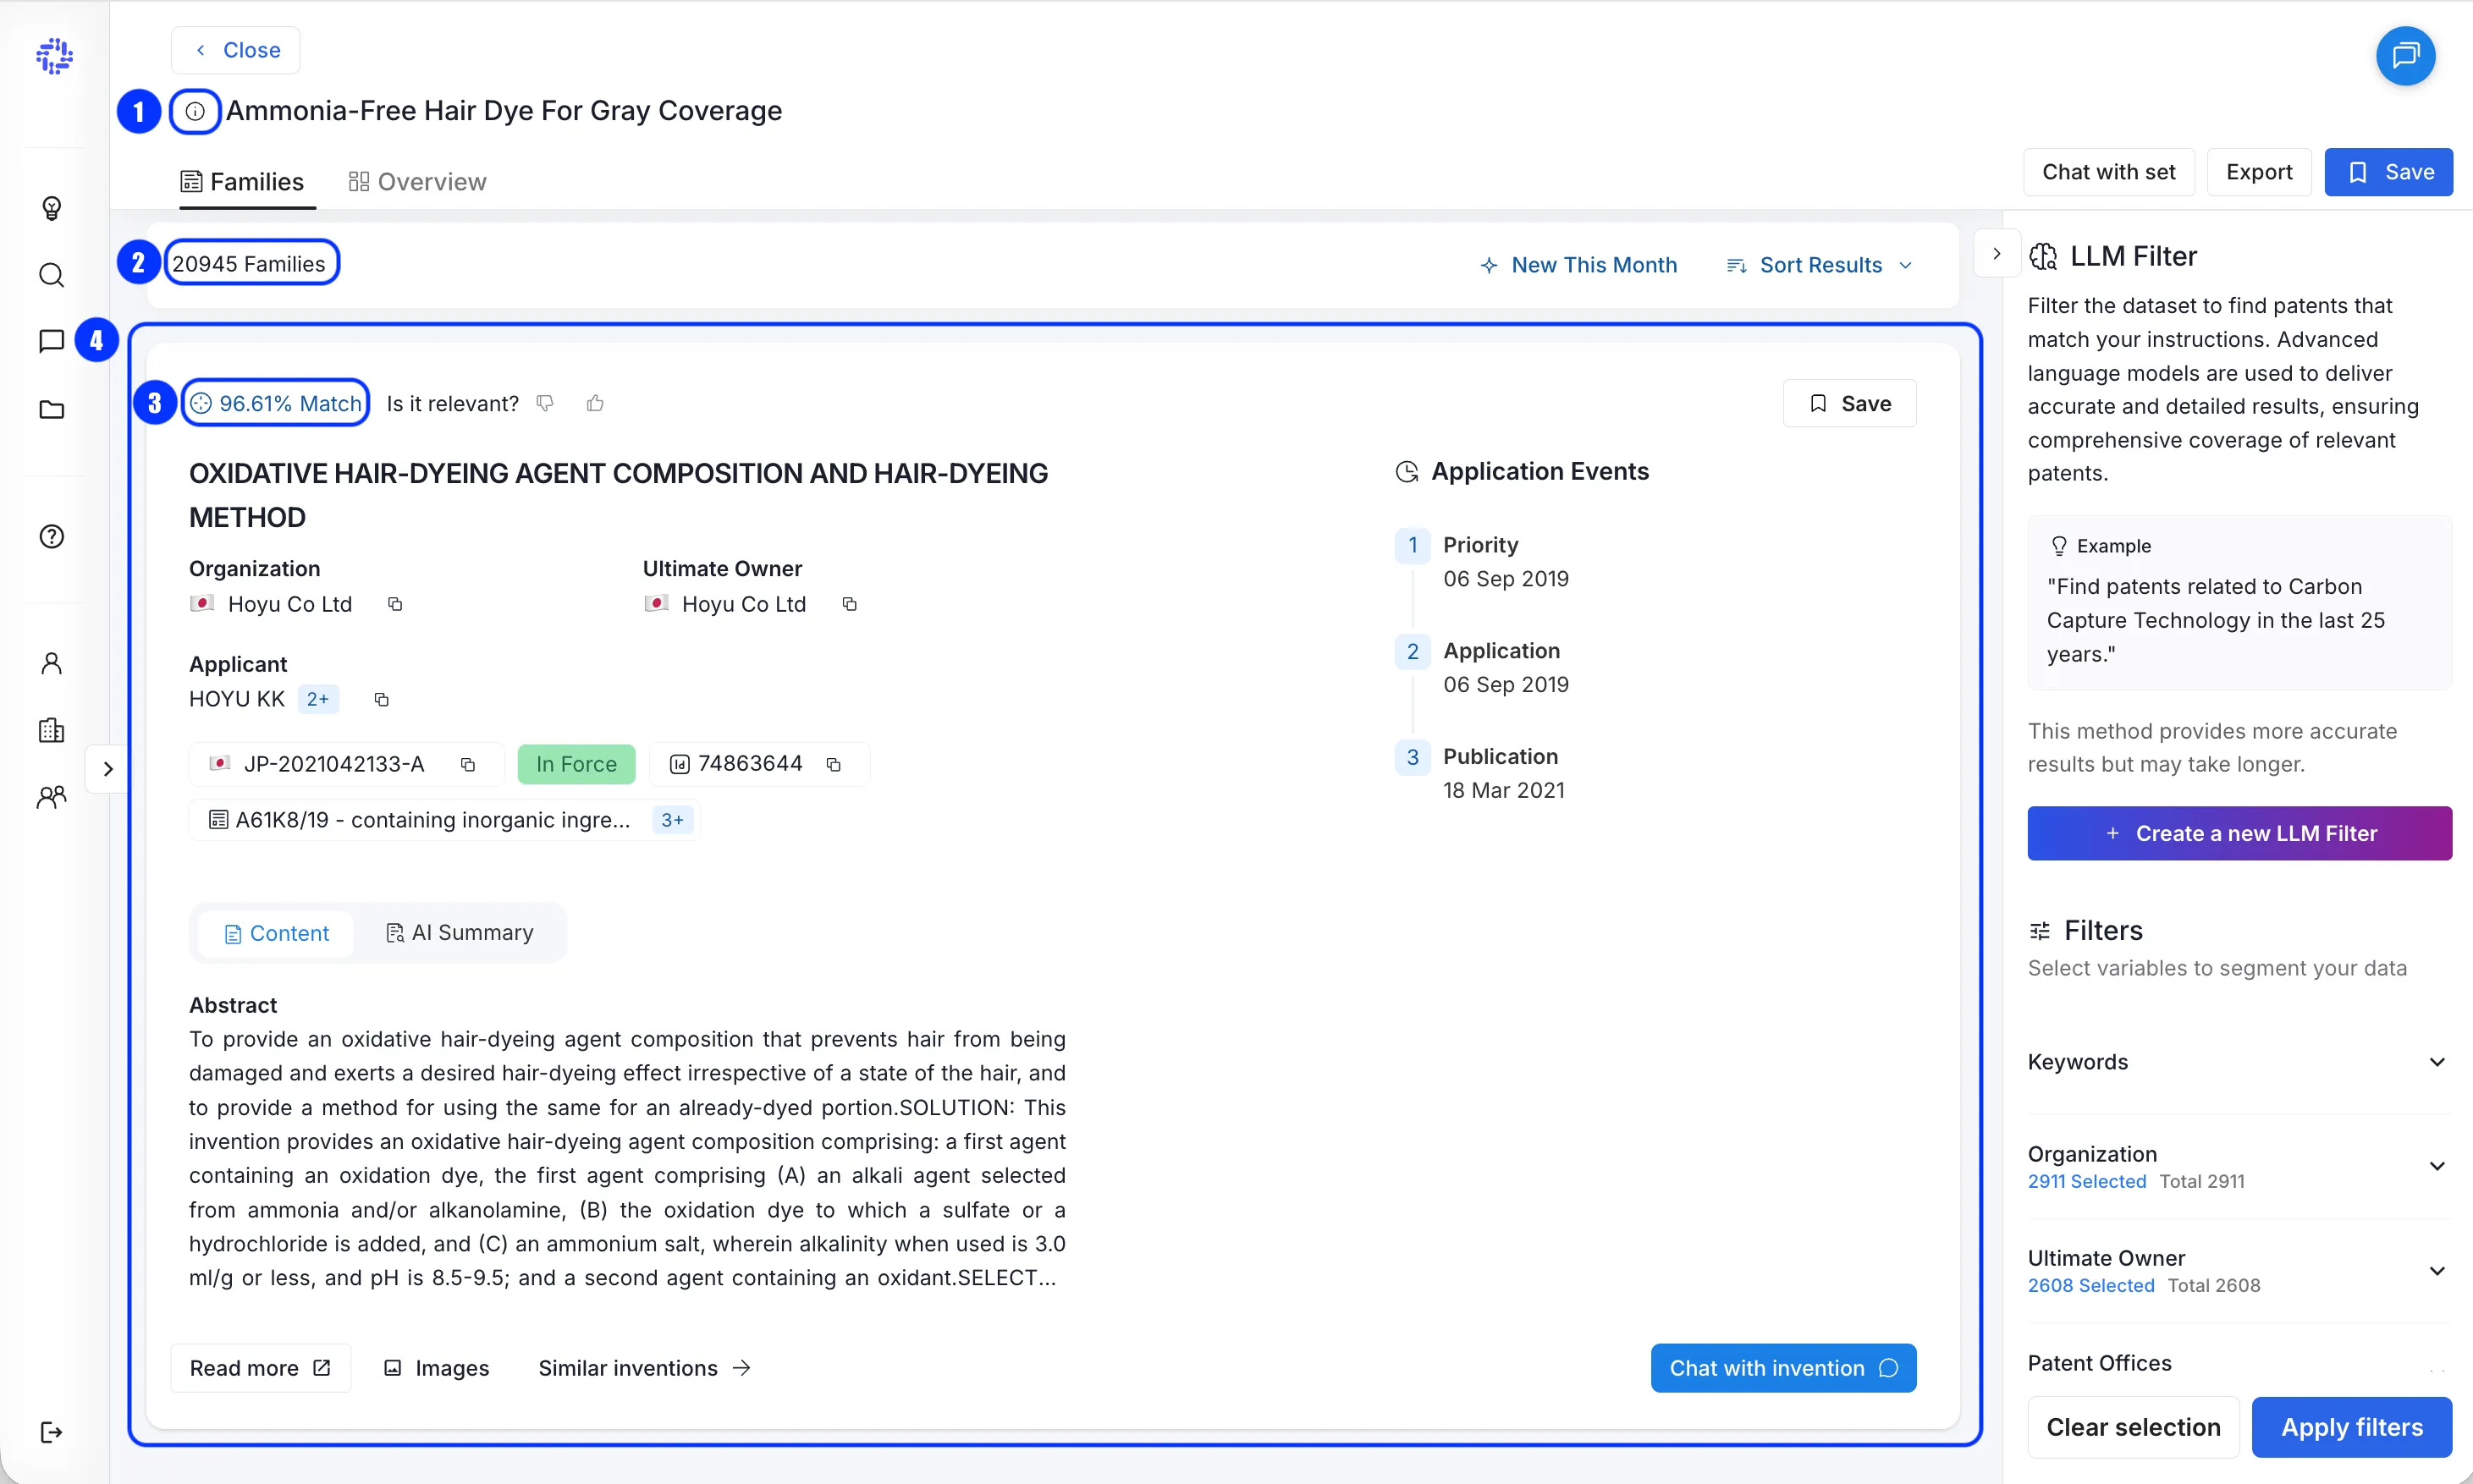Collapse the right filter panel
Screen dimensions: 2473x1484
pyautogui.click(x=1996, y=254)
